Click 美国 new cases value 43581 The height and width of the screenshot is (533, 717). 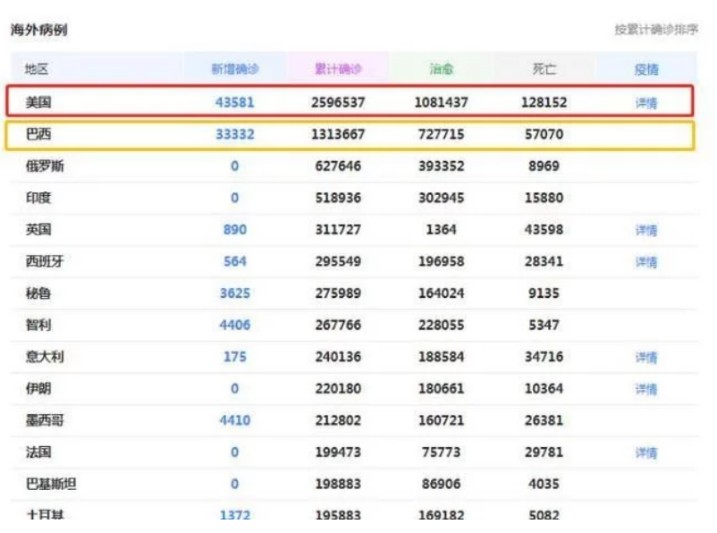pyautogui.click(x=235, y=103)
